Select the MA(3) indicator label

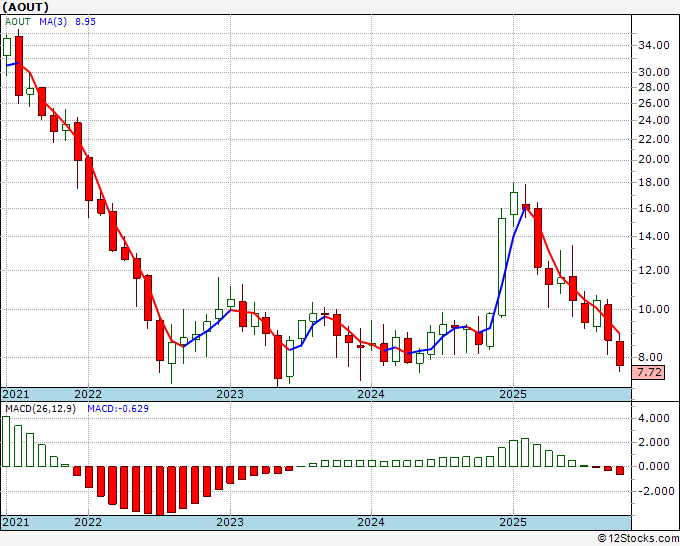(x=53, y=22)
